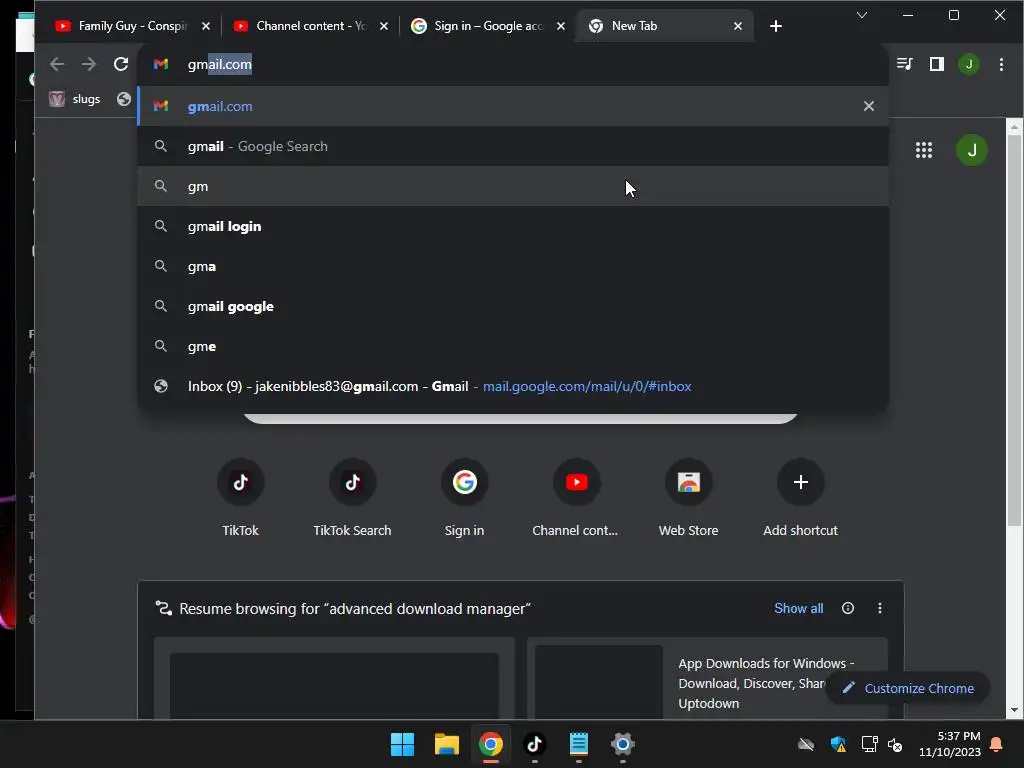This screenshot has width=1024, height=768.
Task: Choose 'gmail - Google Search' suggestion
Action: pyautogui.click(x=513, y=146)
